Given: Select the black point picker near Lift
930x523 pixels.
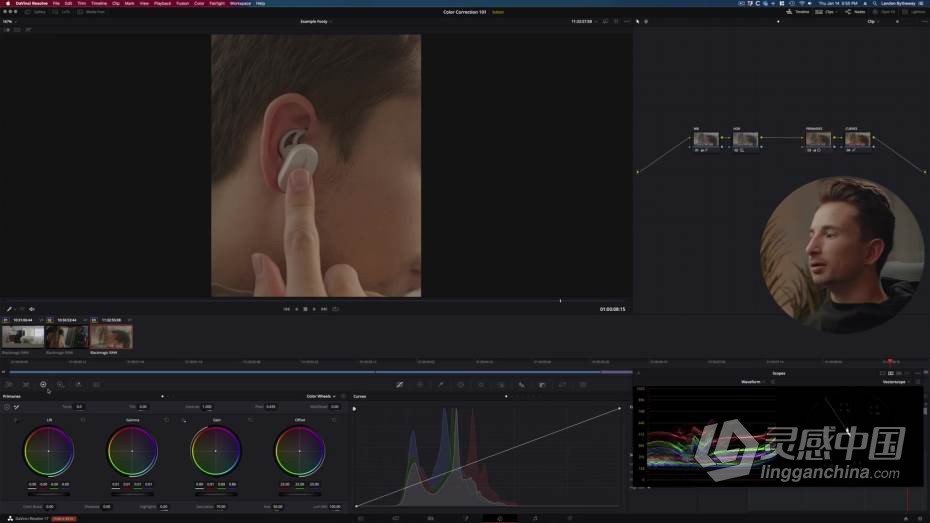Looking at the screenshot, I should (x=15, y=420).
